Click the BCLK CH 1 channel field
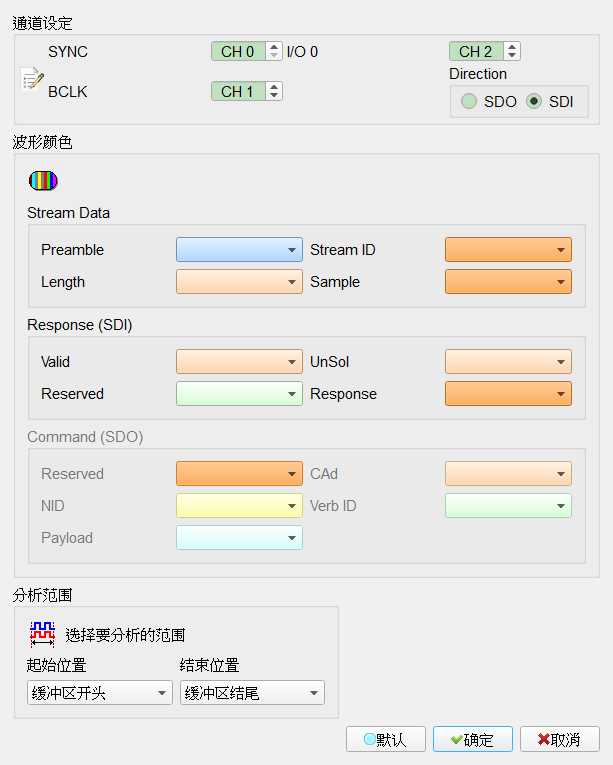 [x=238, y=91]
